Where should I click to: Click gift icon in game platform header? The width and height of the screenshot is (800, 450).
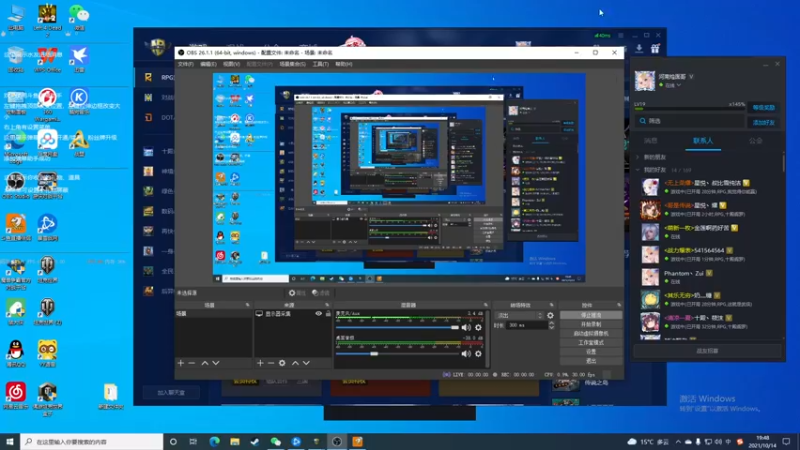tap(655, 48)
